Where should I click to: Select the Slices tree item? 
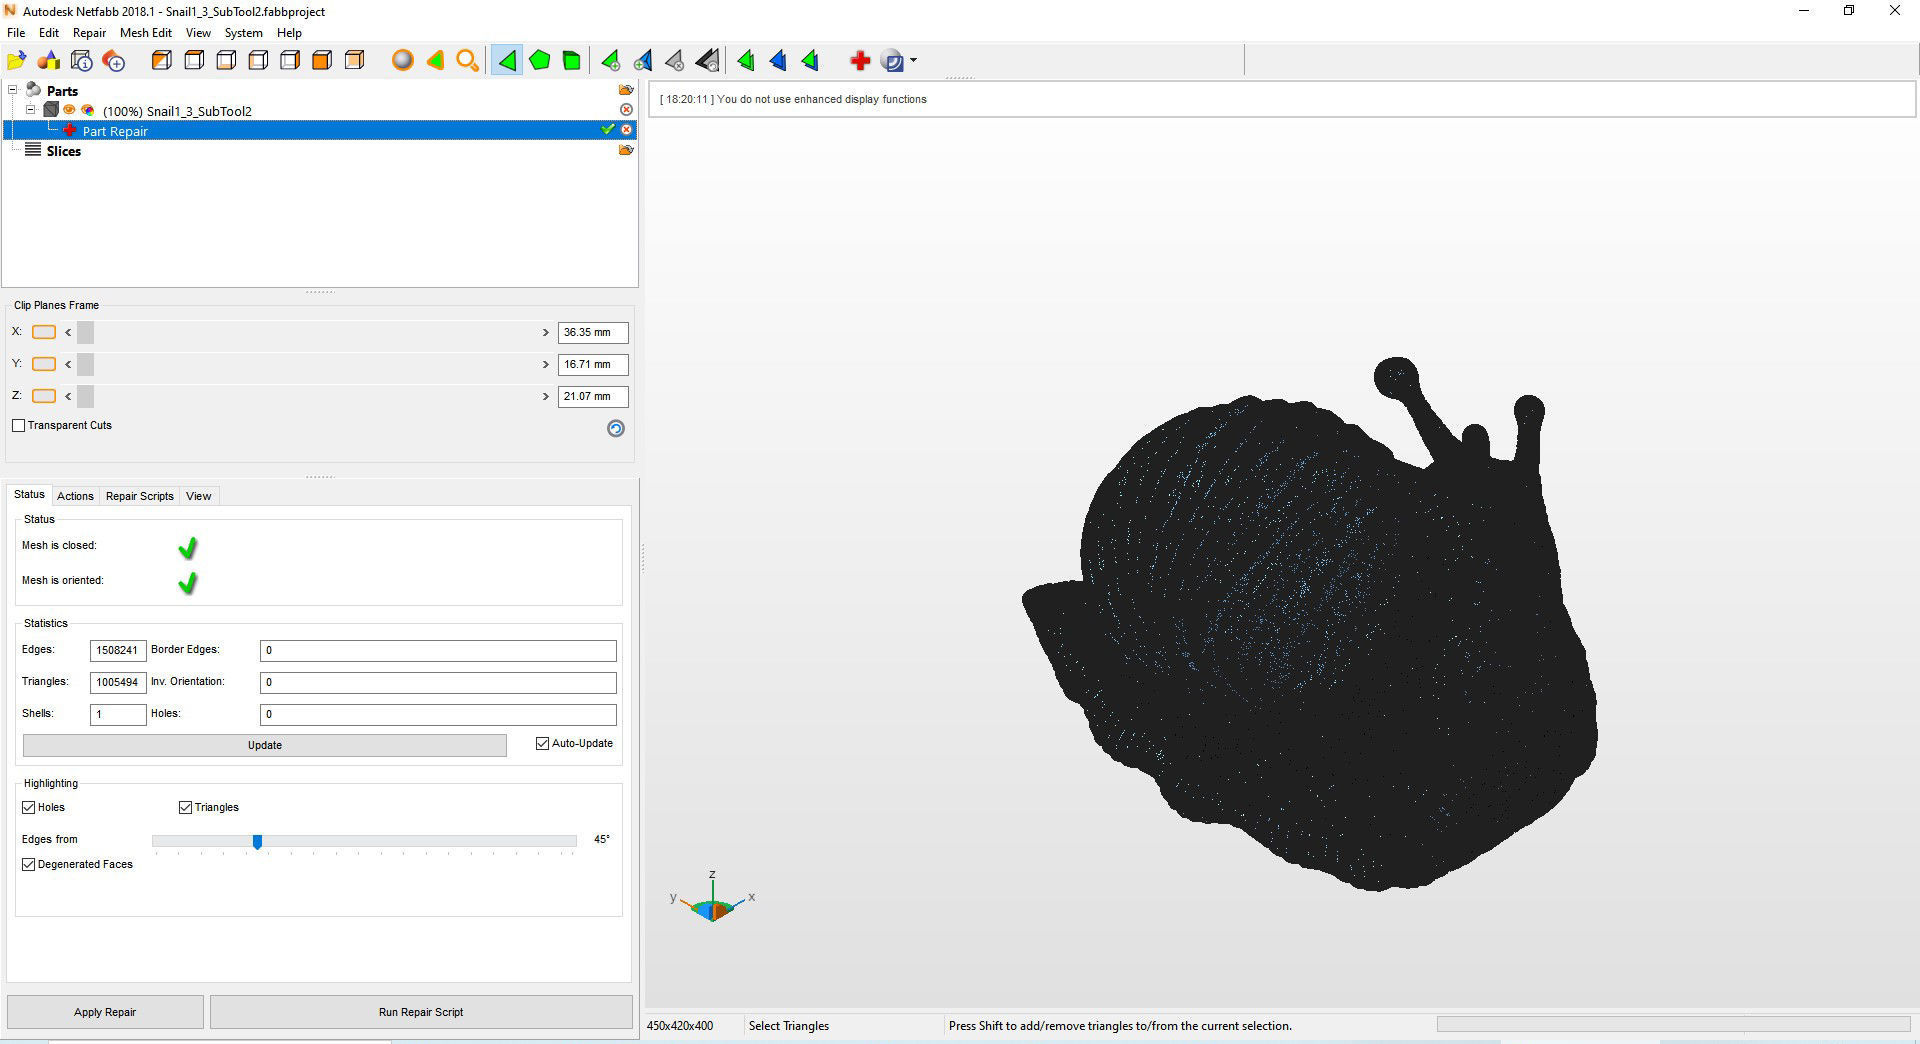click(64, 151)
